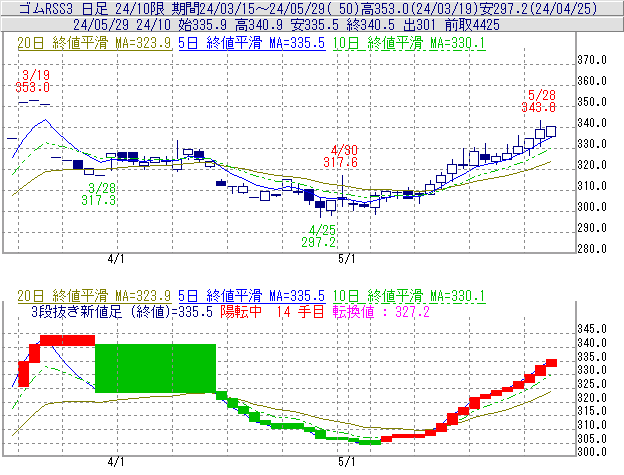Click the 転換値 : 327.2 text
This screenshot has width=624, height=475.
381,311
